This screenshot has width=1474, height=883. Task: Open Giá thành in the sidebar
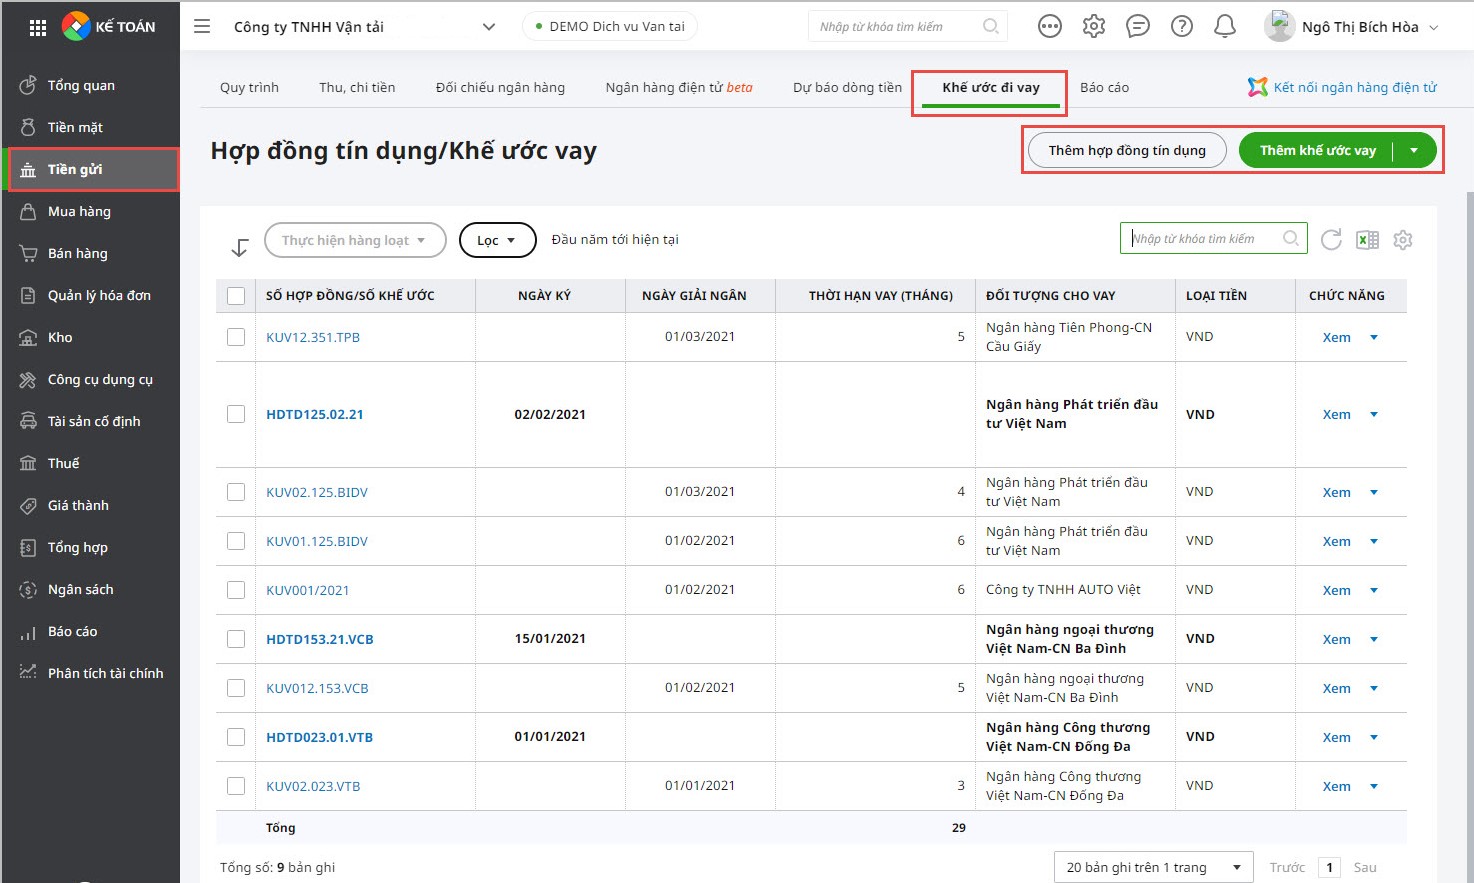90,505
